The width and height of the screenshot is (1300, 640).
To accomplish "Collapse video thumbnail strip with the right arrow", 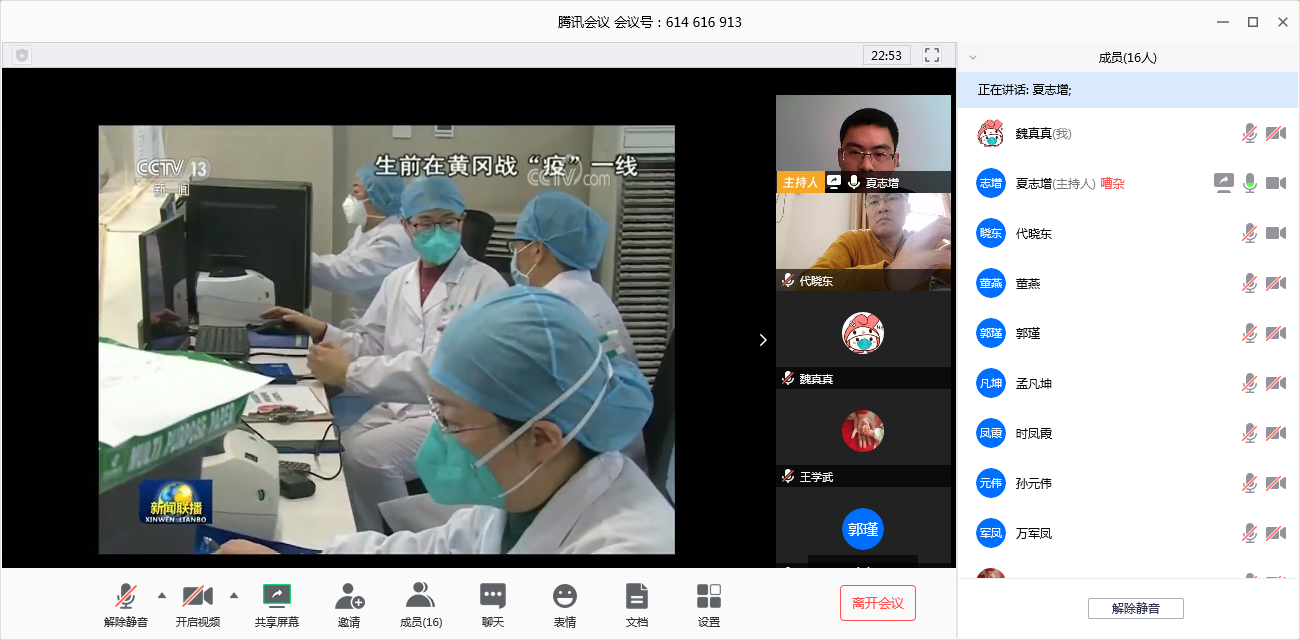I will (763, 340).
